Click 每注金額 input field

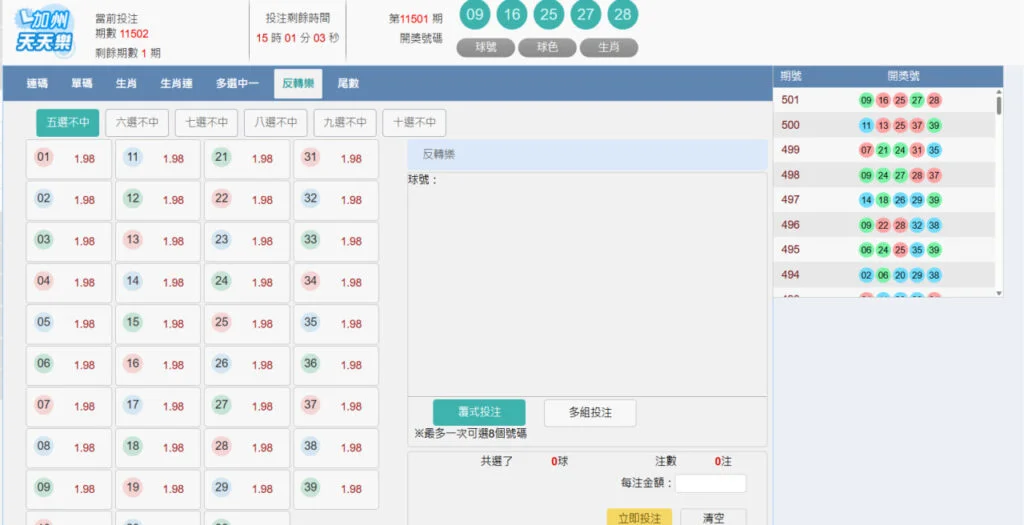click(710, 484)
